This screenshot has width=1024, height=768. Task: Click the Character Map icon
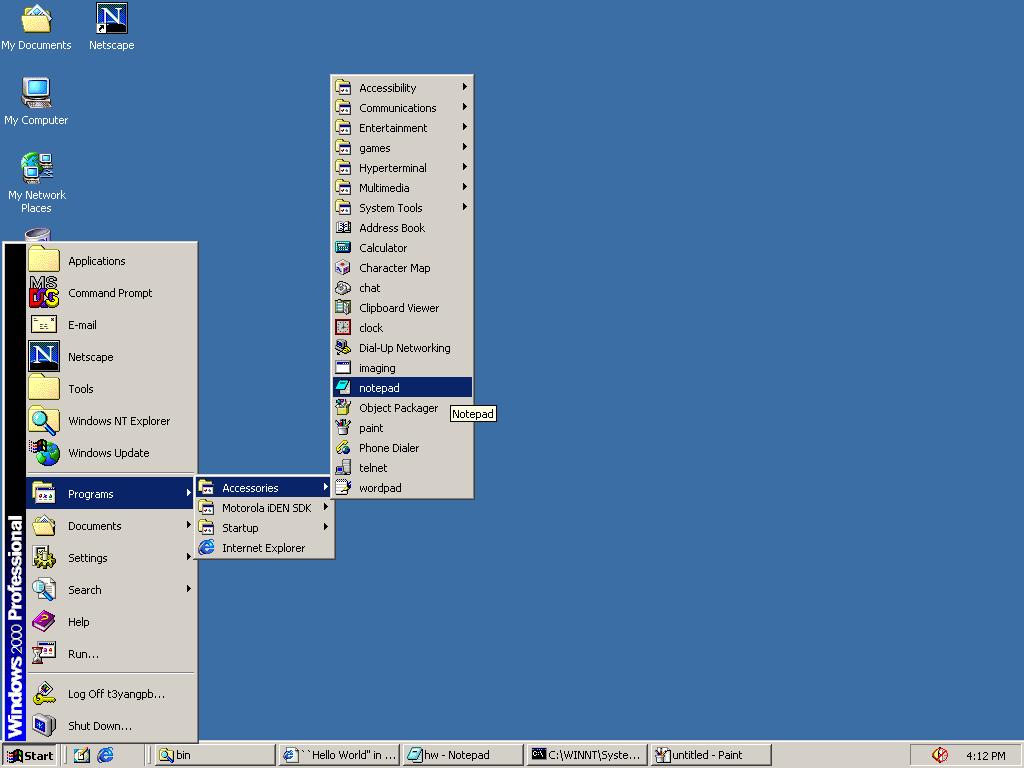343,268
